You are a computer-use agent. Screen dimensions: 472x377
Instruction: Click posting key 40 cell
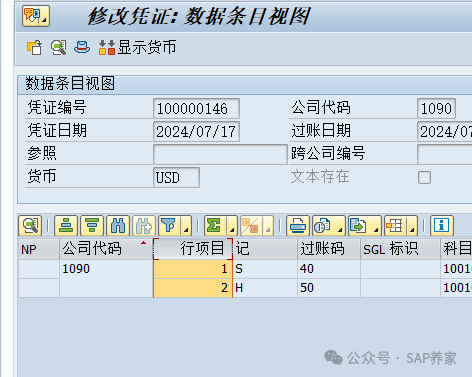click(x=329, y=269)
